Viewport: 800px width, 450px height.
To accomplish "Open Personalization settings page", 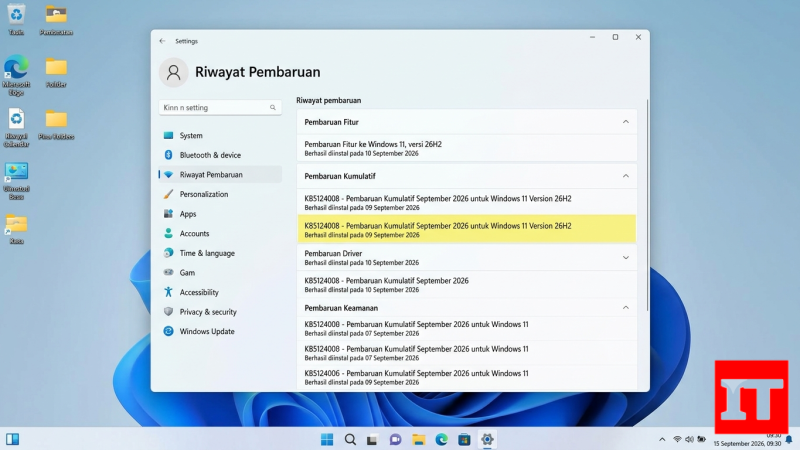I will tap(220, 194).
